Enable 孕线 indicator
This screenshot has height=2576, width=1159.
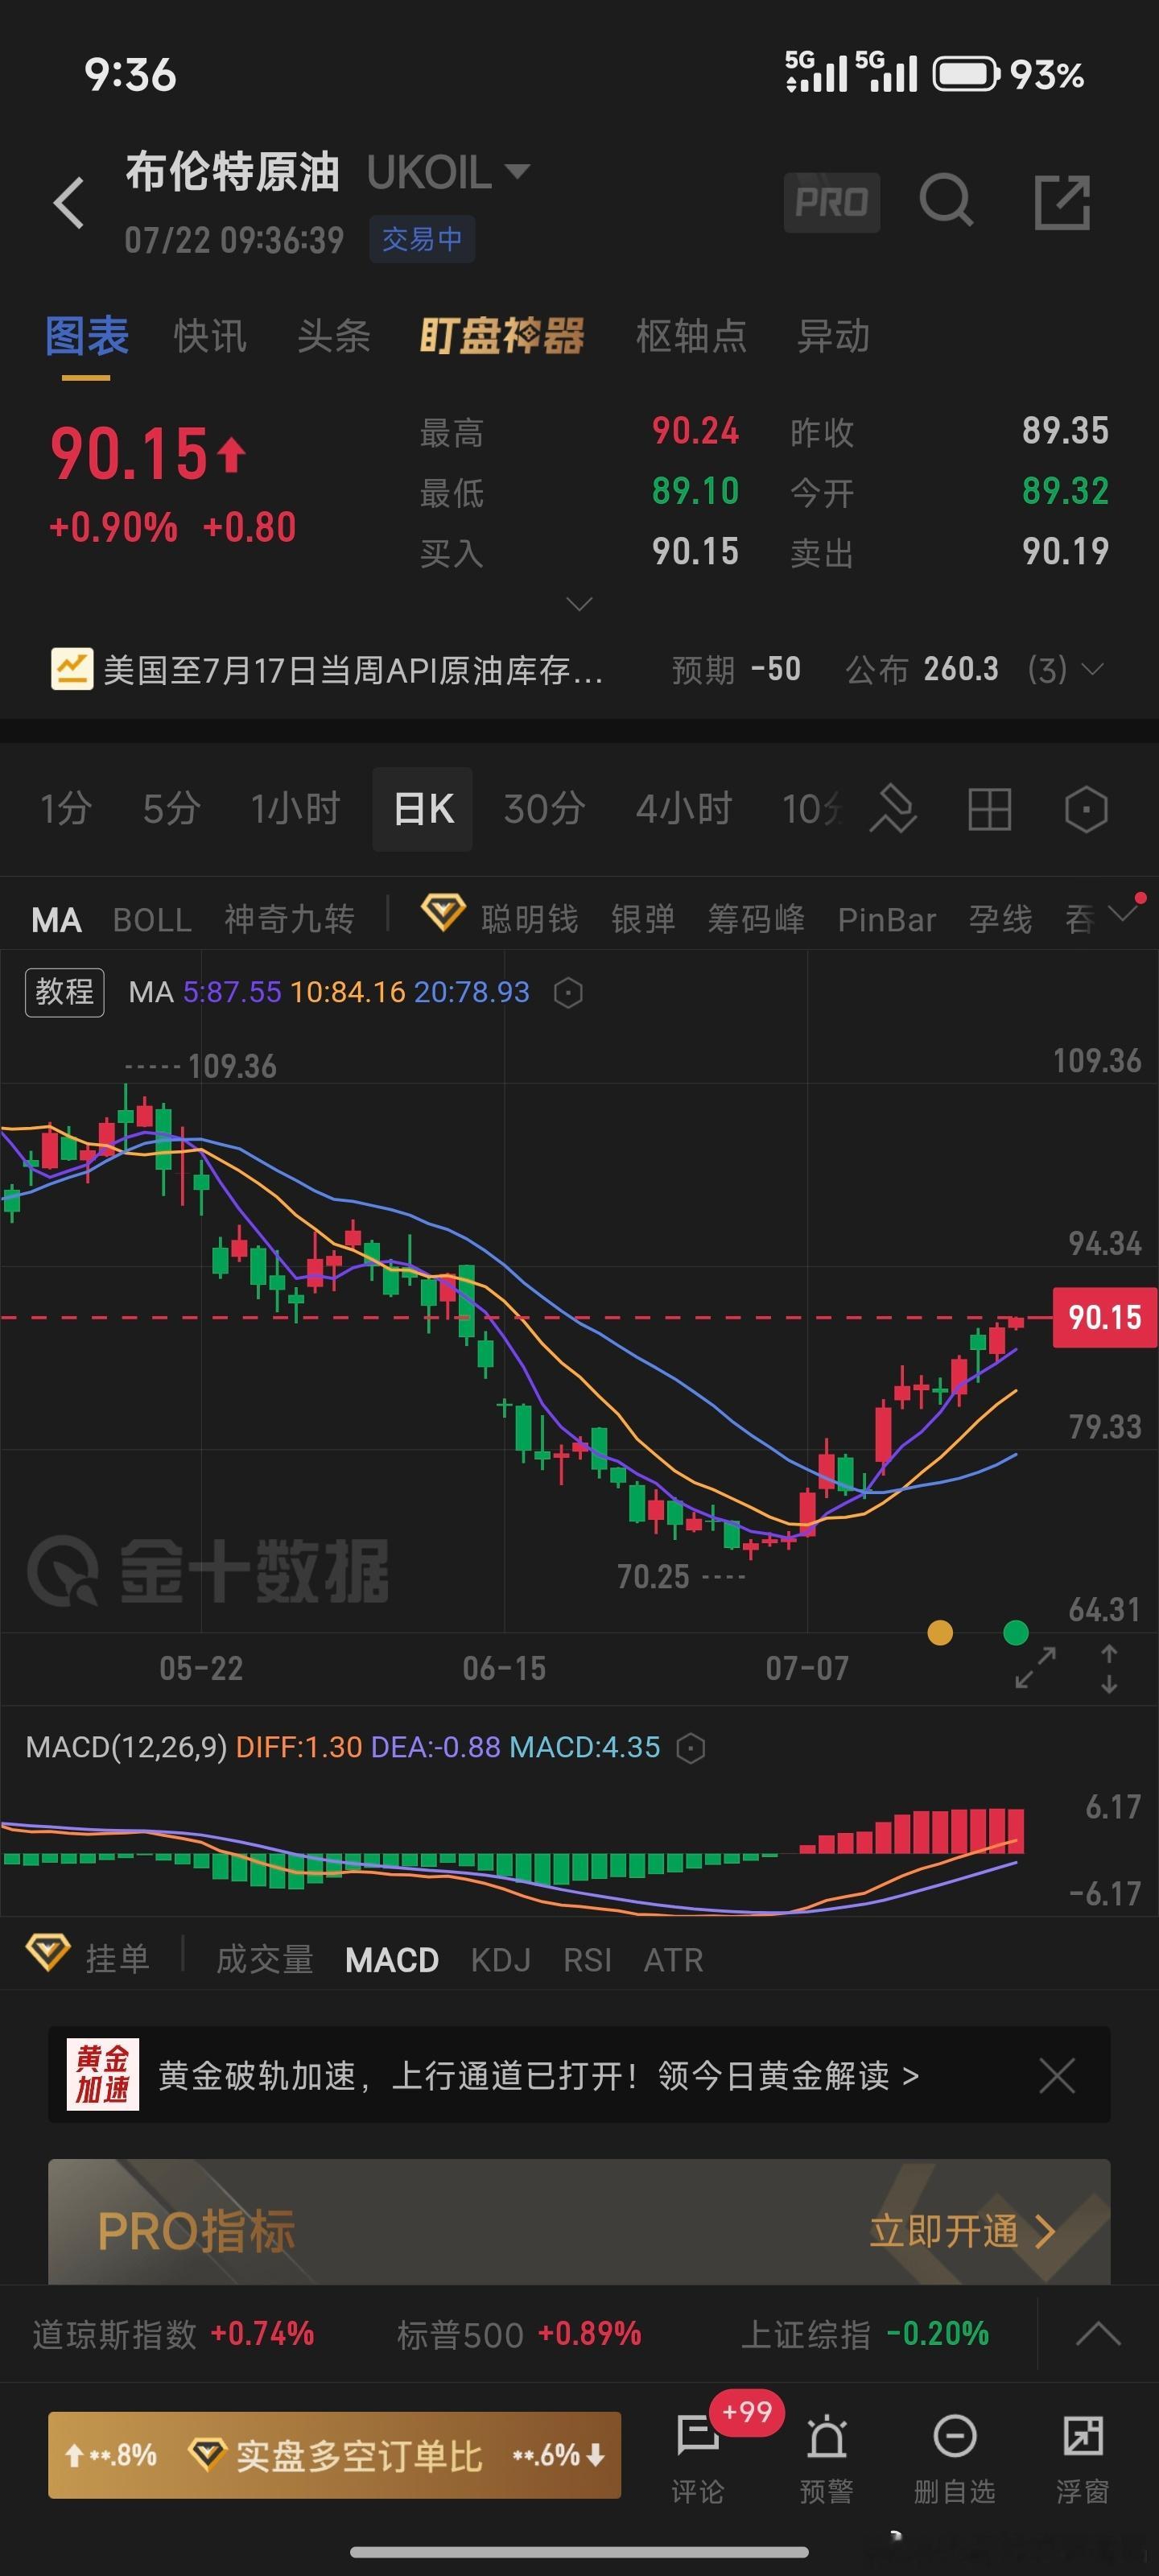(x=1000, y=919)
